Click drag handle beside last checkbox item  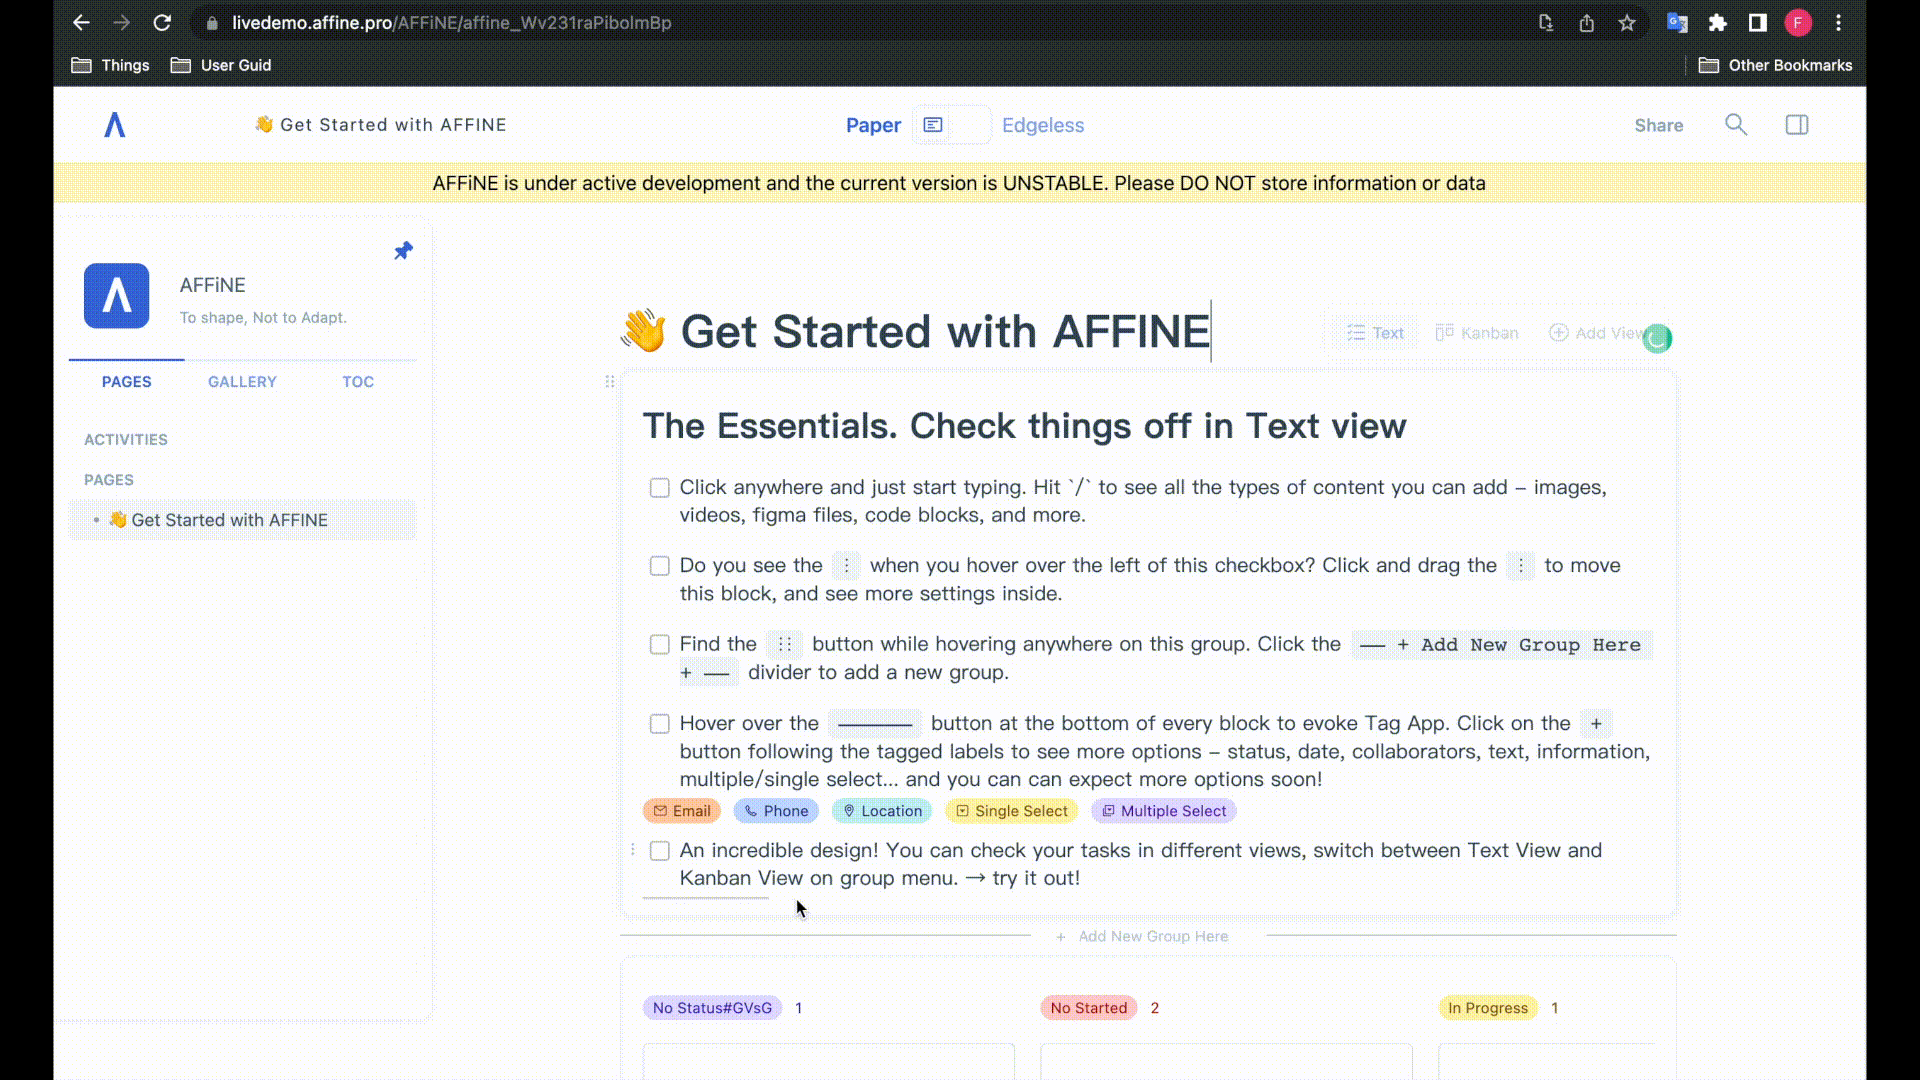click(632, 849)
